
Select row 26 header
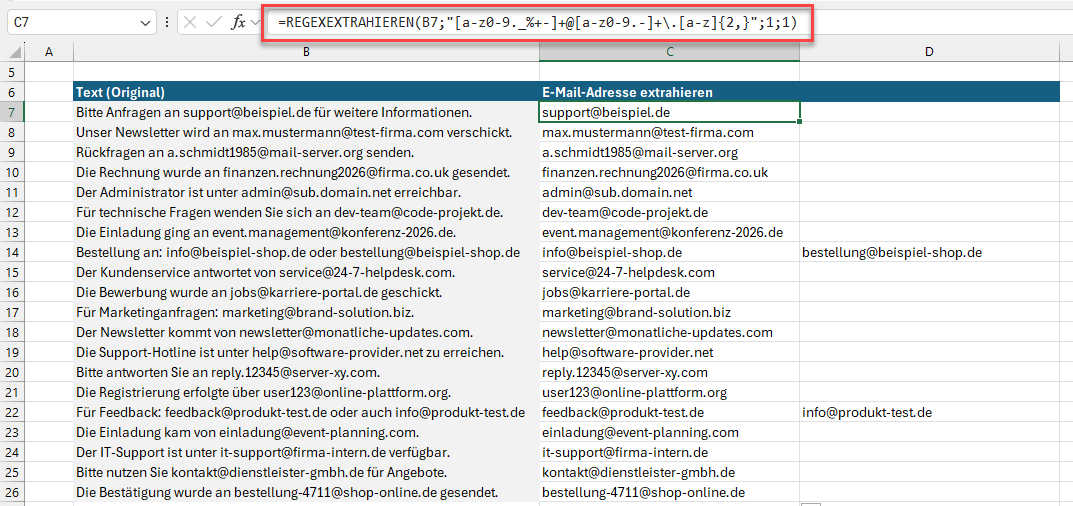(11, 492)
